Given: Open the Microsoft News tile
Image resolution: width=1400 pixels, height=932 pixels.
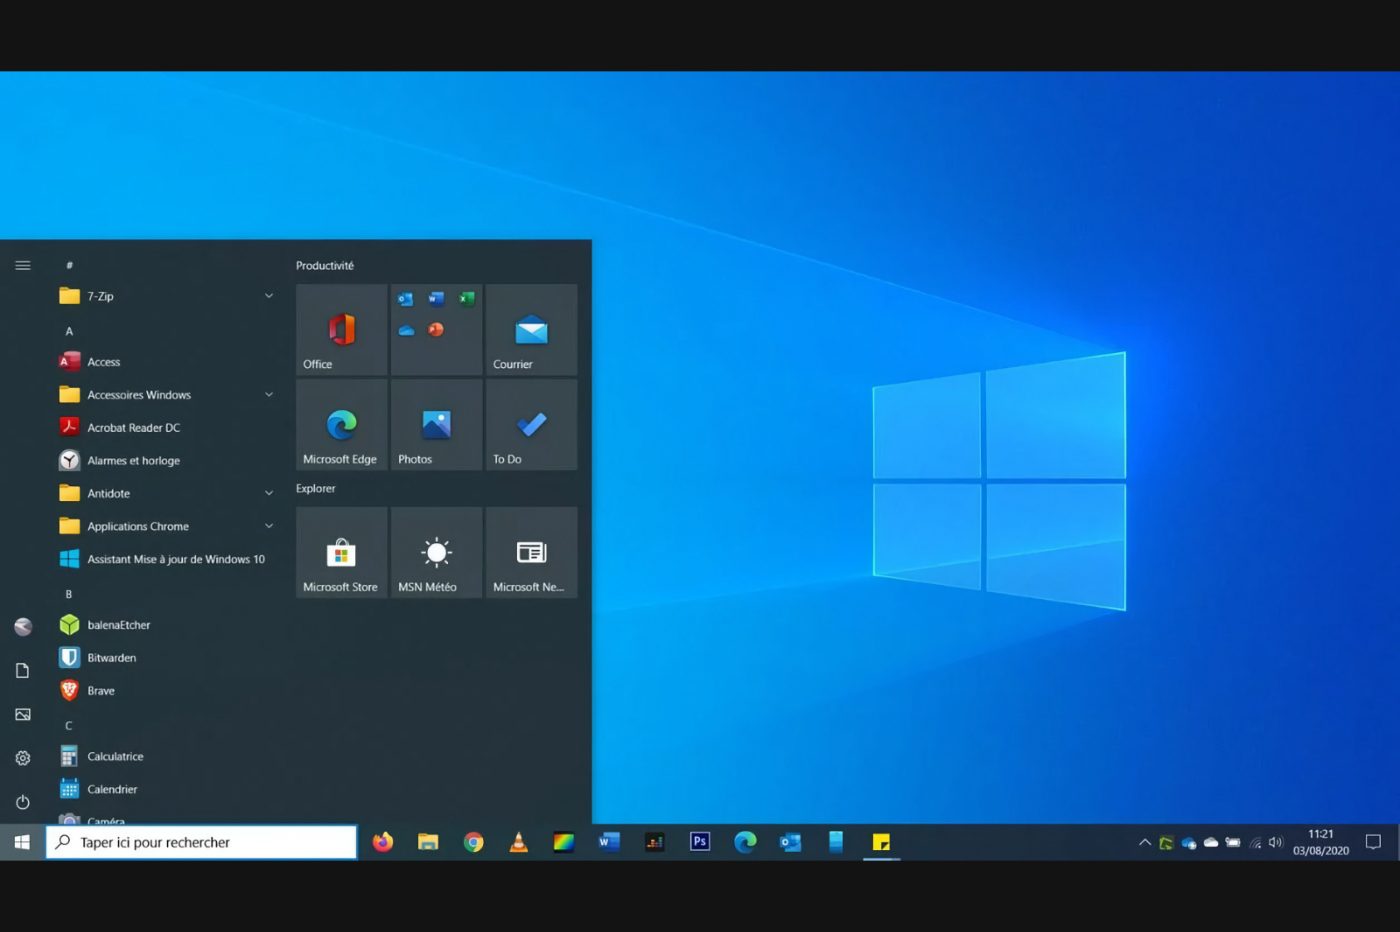Looking at the screenshot, I should [531, 552].
